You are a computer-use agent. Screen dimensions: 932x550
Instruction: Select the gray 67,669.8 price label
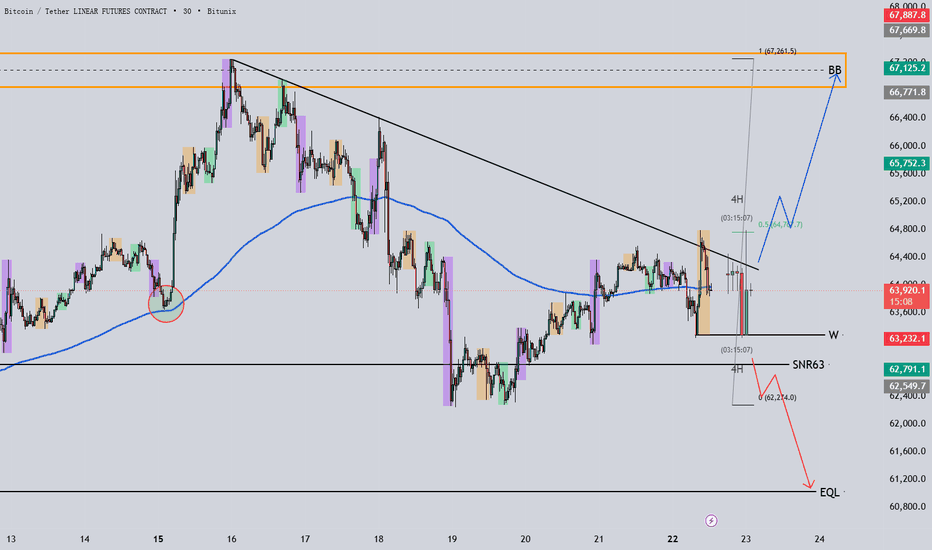point(906,30)
